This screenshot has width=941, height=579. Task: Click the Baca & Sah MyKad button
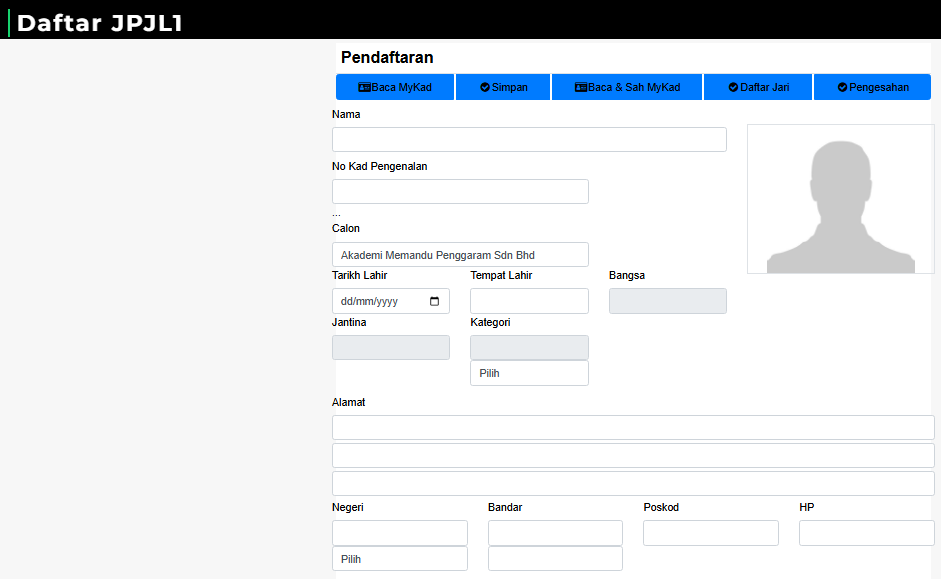pos(627,87)
